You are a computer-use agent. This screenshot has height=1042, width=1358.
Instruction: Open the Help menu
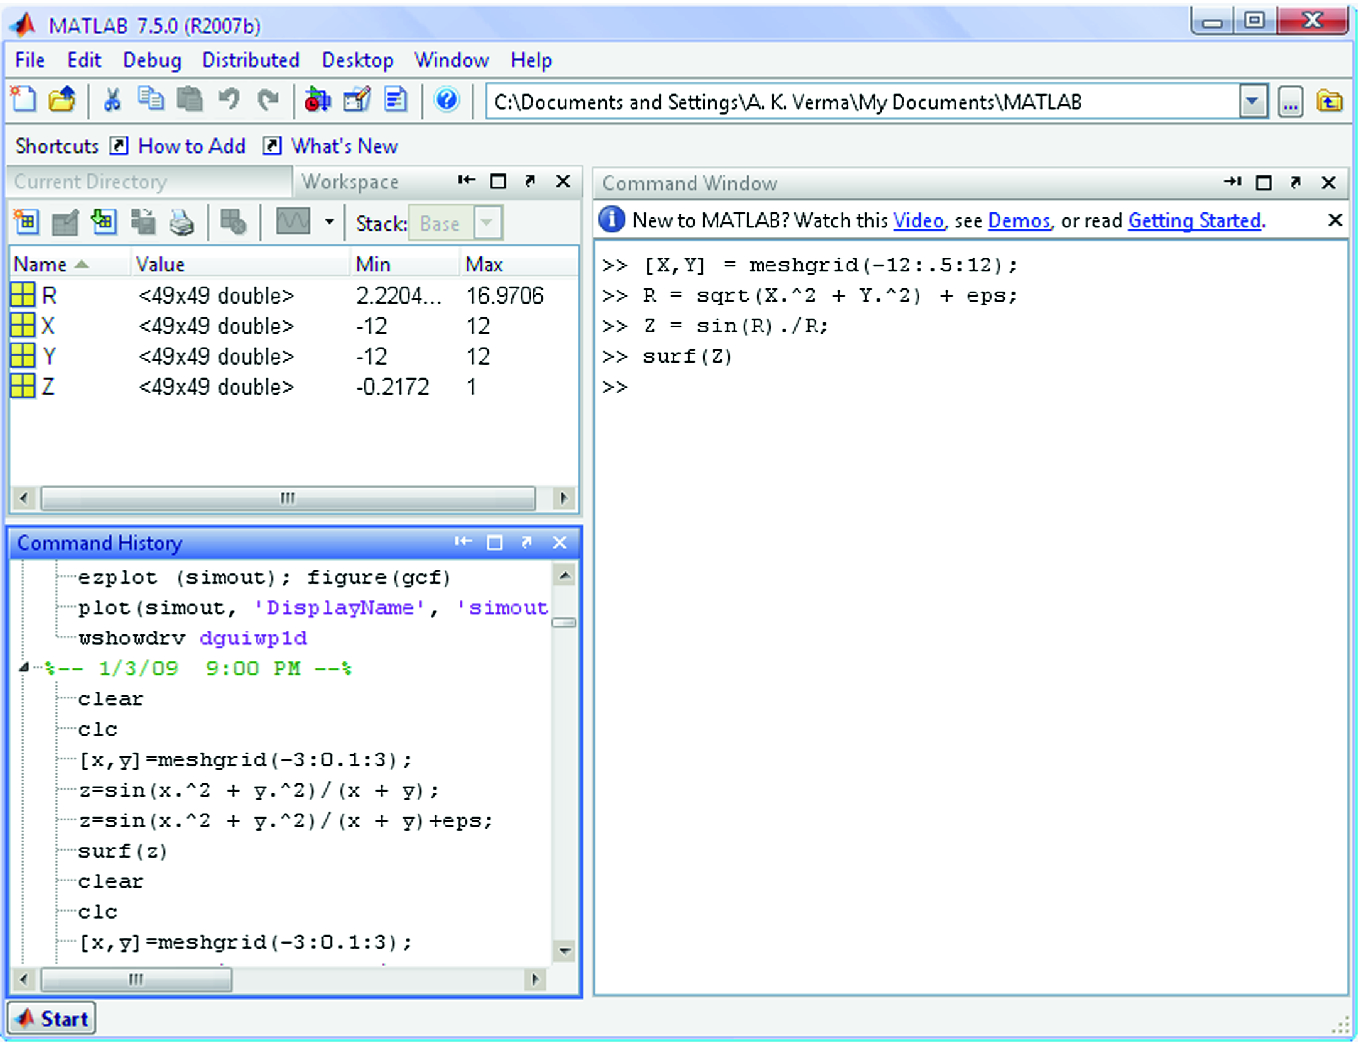[x=531, y=60]
